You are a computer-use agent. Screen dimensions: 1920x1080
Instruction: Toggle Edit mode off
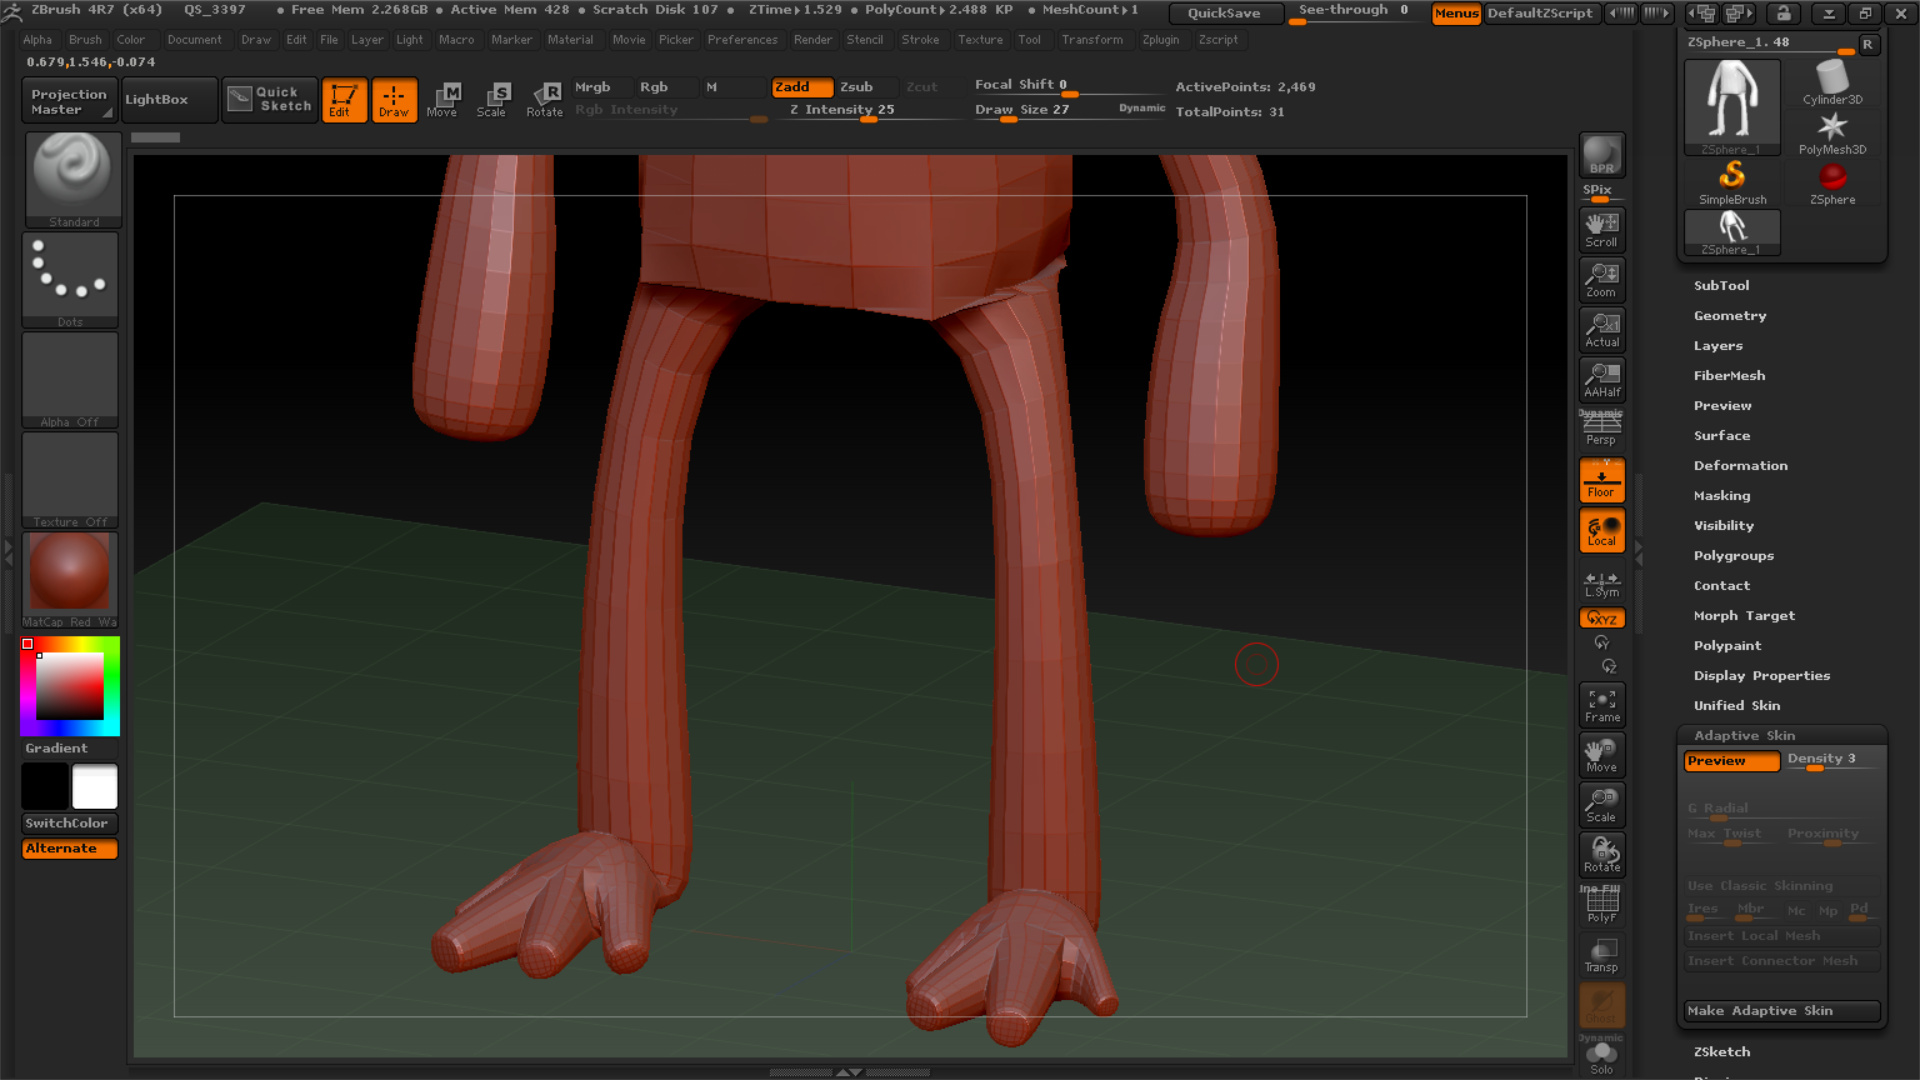click(x=344, y=100)
